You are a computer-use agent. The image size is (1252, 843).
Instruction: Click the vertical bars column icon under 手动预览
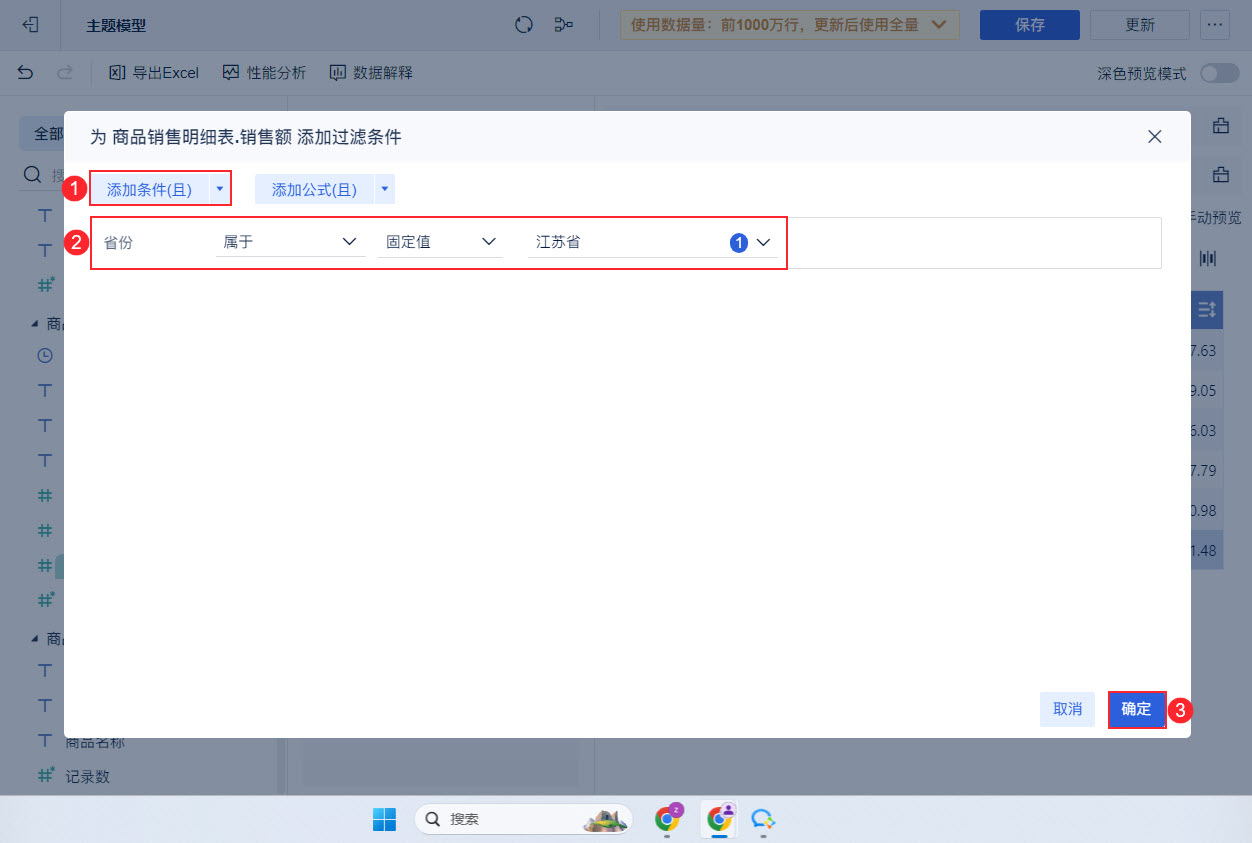(1208, 258)
